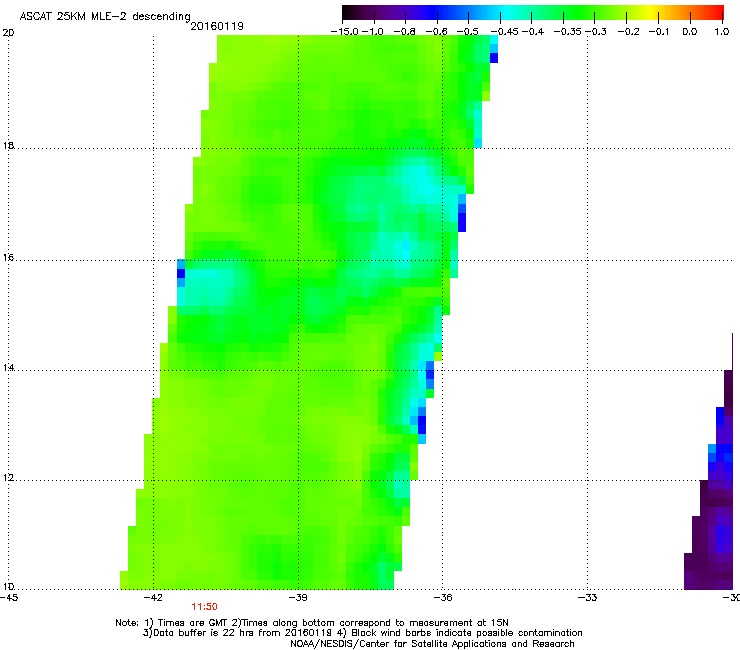Click the -0.5 colorbar tick label

(468, 32)
